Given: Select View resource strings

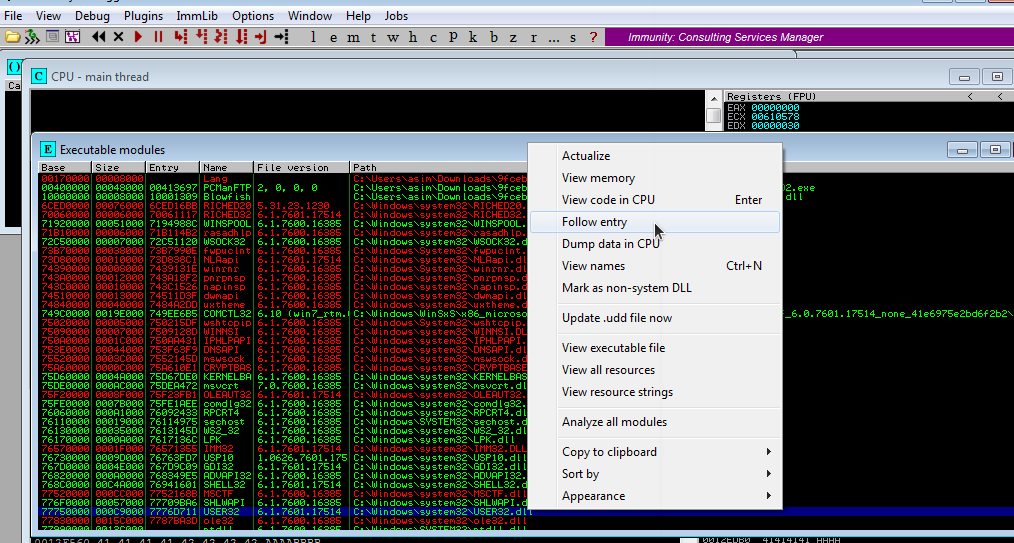Looking at the screenshot, I should tap(654, 392).
